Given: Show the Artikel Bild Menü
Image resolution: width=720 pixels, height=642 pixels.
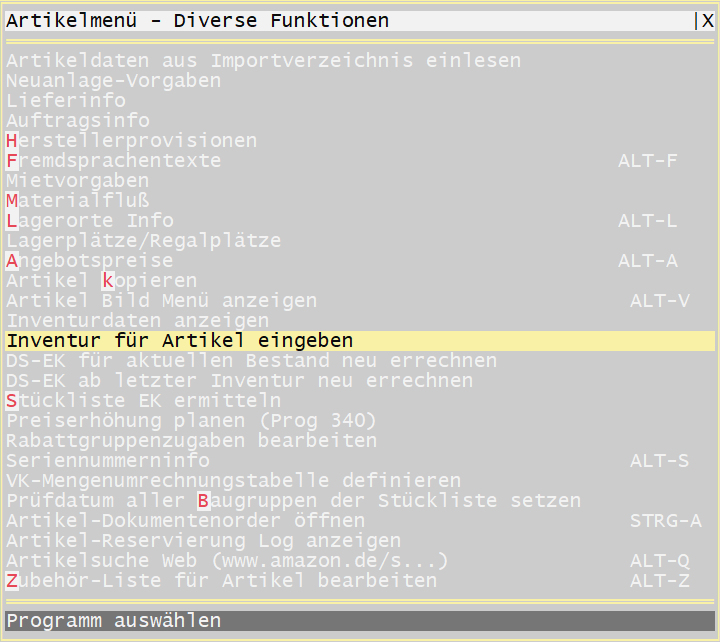Looking at the screenshot, I should point(162,301).
